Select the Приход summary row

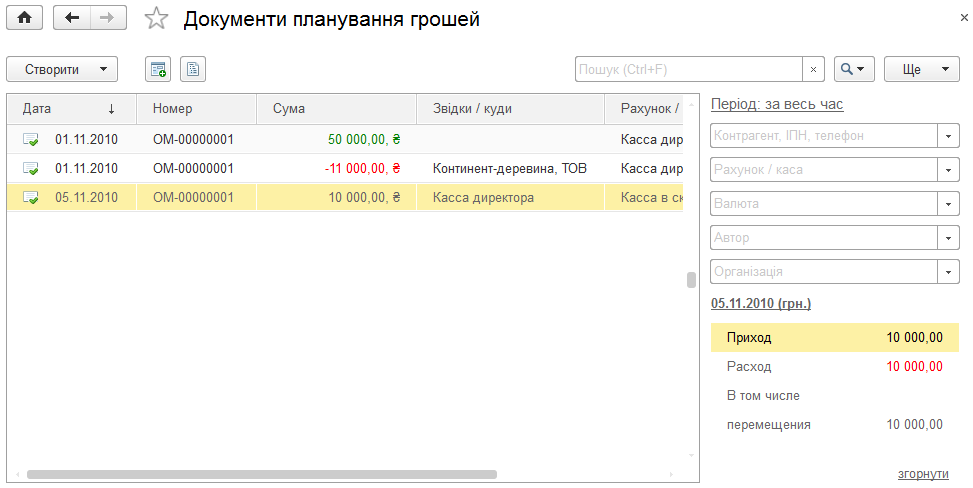(835, 338)
